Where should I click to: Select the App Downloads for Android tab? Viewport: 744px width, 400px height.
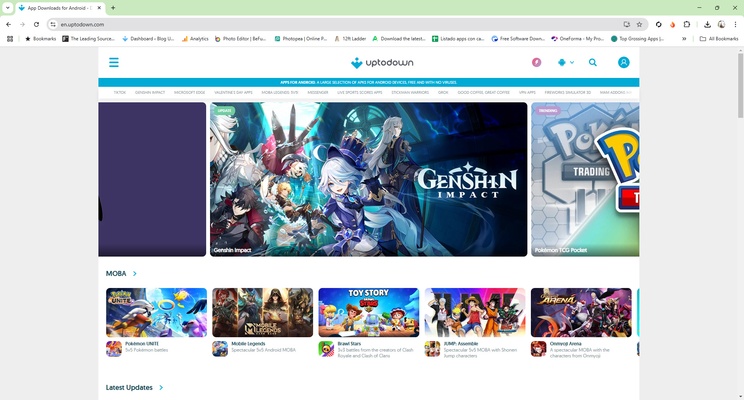(x=60, y=8)
